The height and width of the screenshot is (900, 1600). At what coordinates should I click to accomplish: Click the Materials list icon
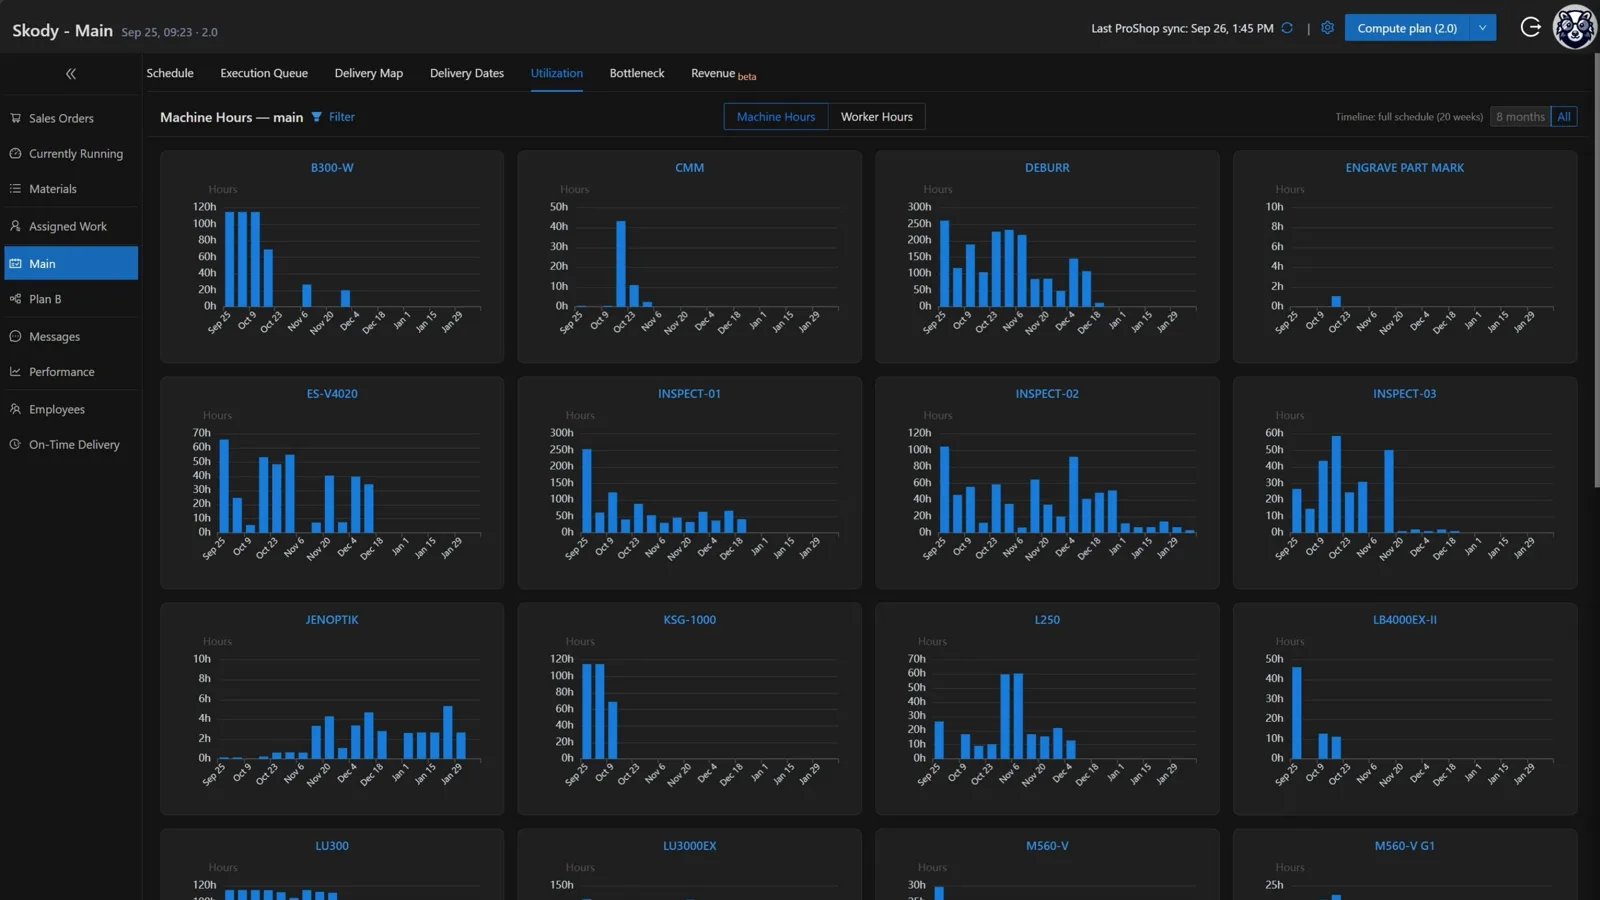tap(15, 189)
